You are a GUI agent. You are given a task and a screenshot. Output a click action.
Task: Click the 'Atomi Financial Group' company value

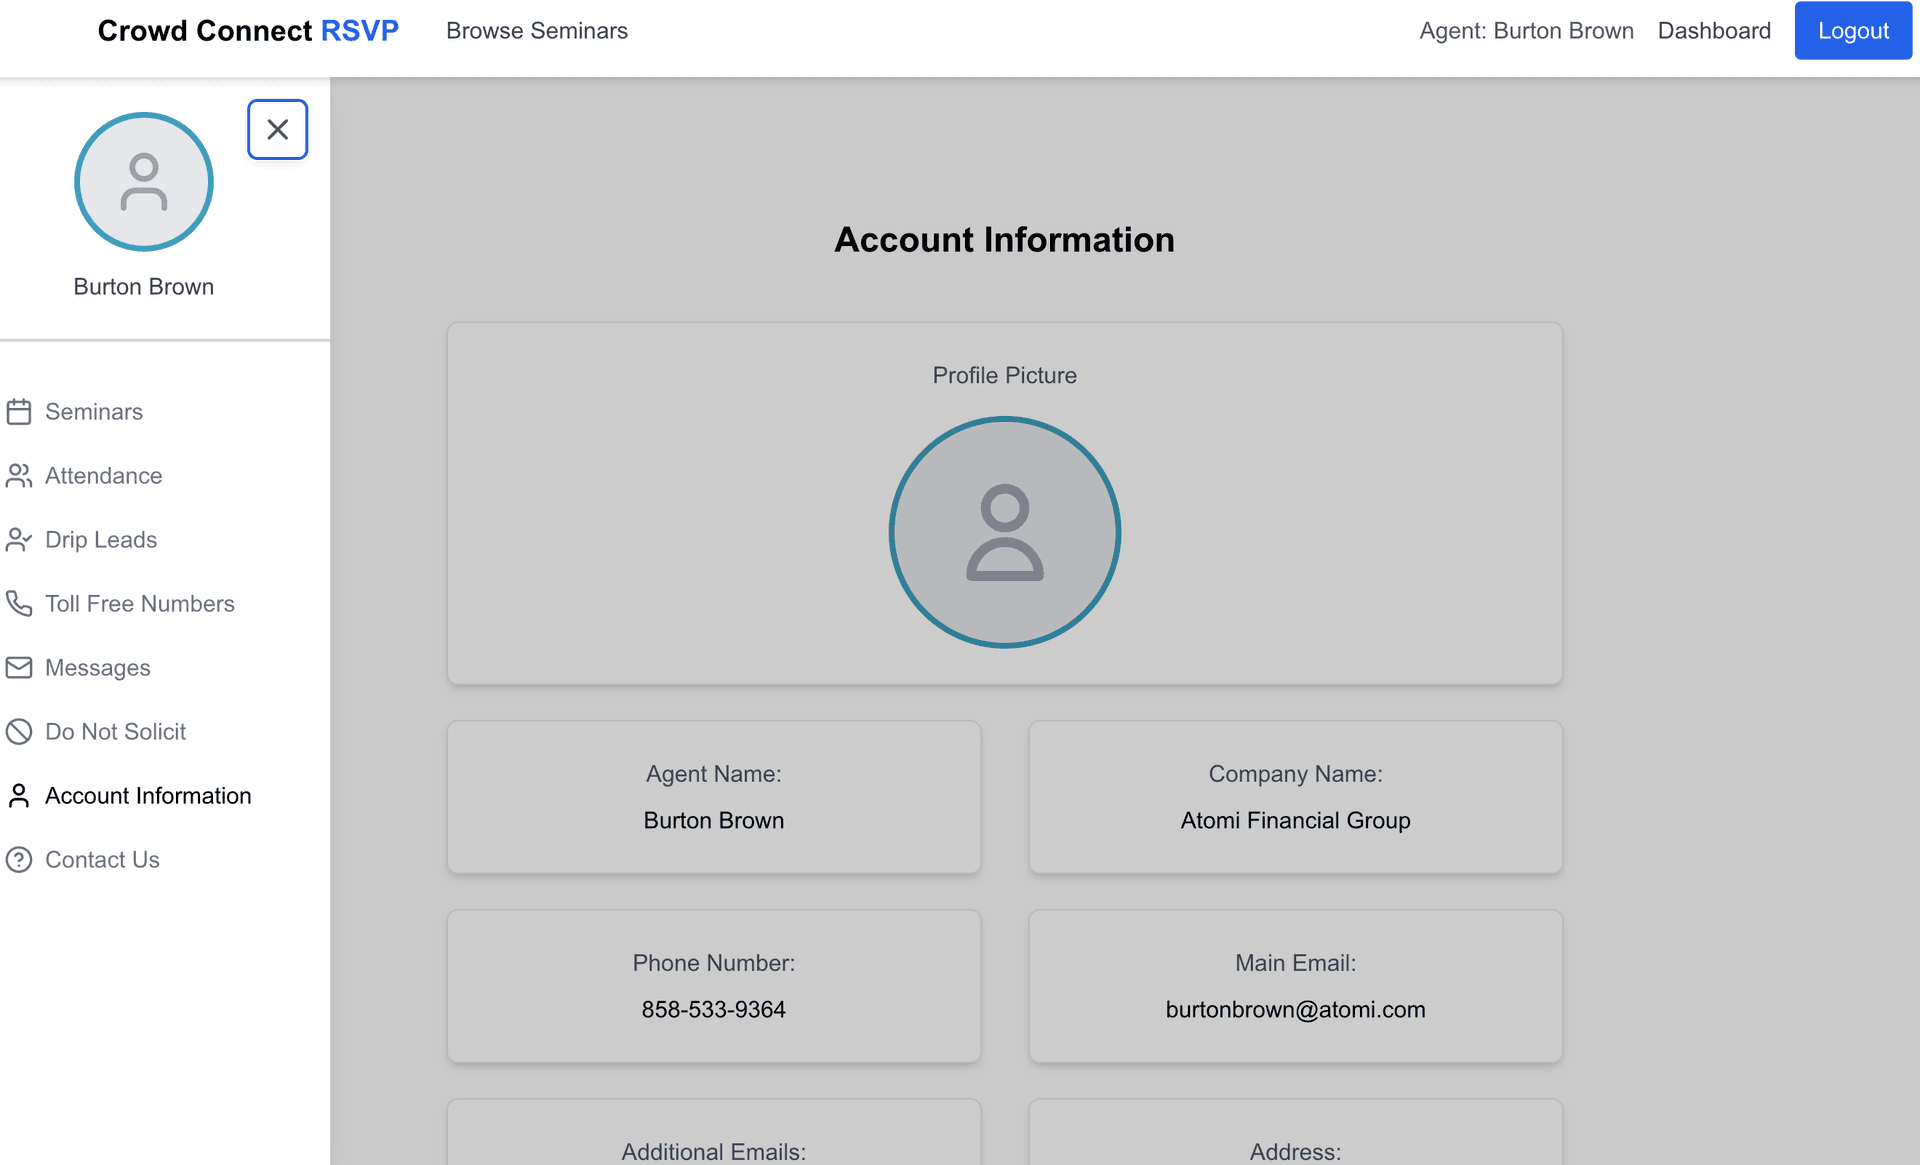point(1295,820)
